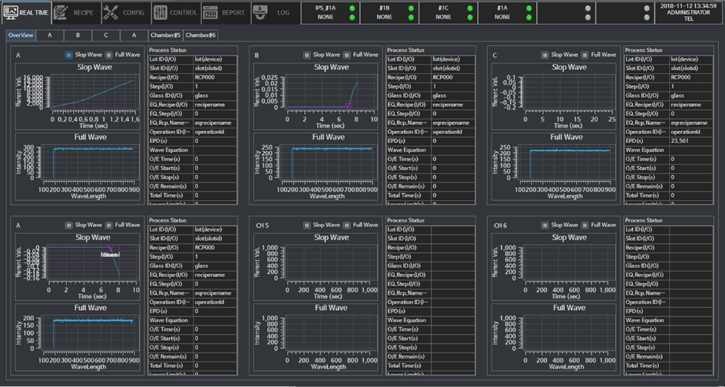Enable Slop Wave checkbox in CH 5 panel

click(x=307, y=225)
